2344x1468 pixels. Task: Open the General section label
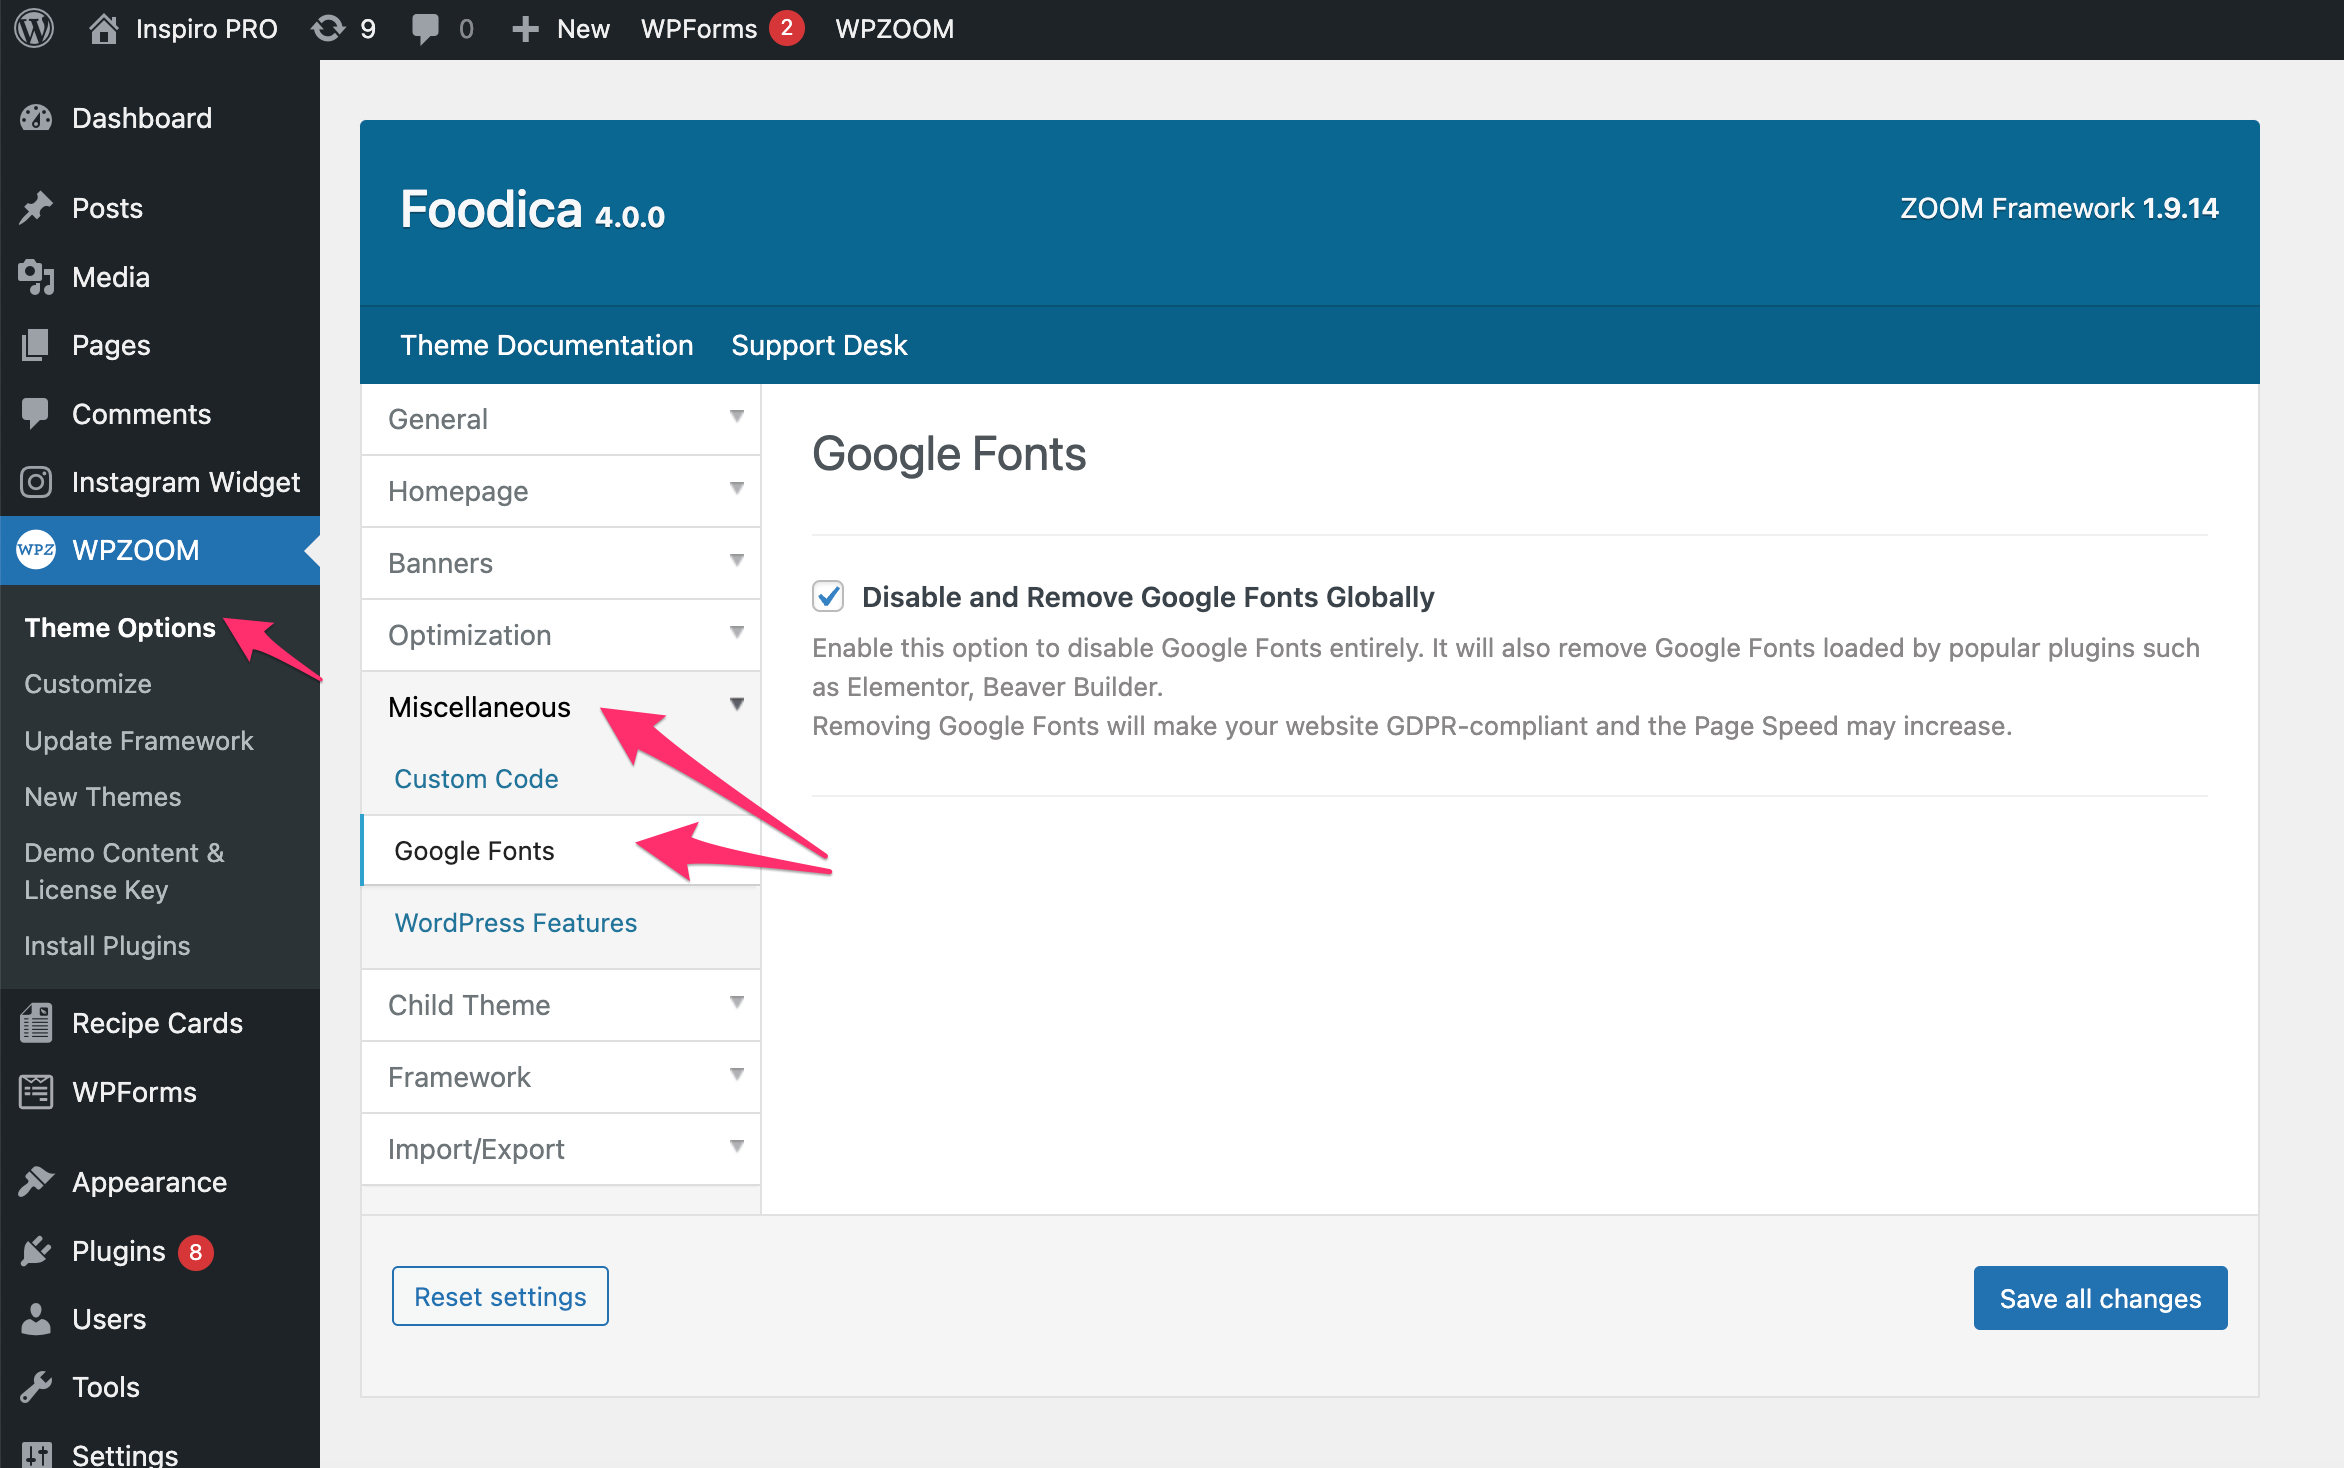point(438,419)
